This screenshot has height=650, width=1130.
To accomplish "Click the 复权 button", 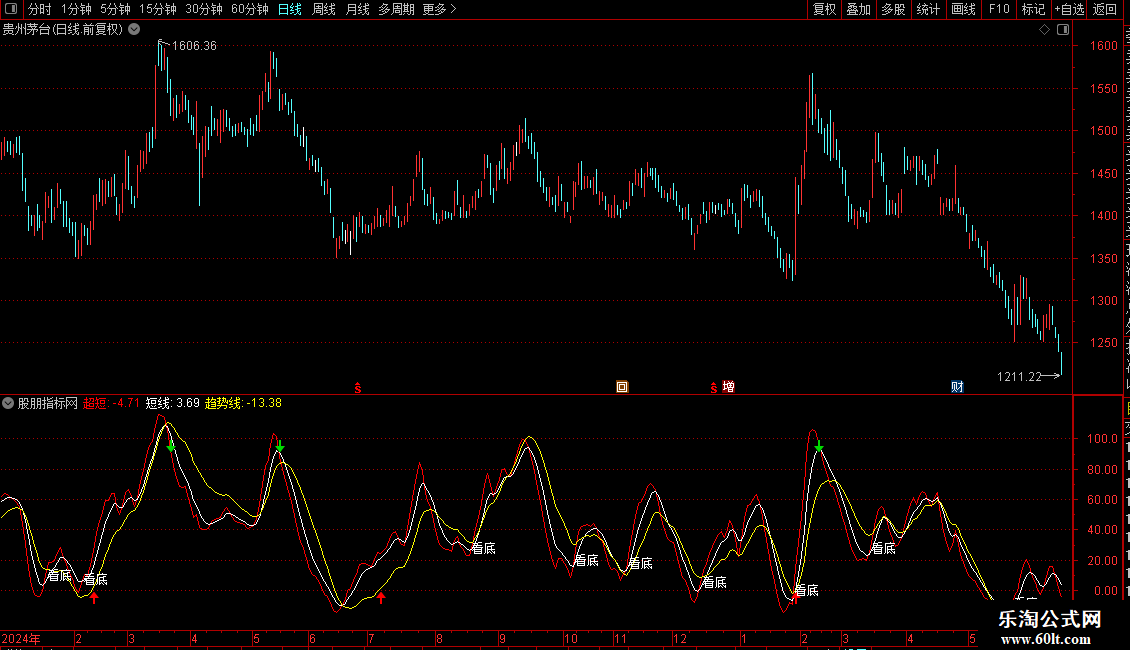I will tap(824, 9).
